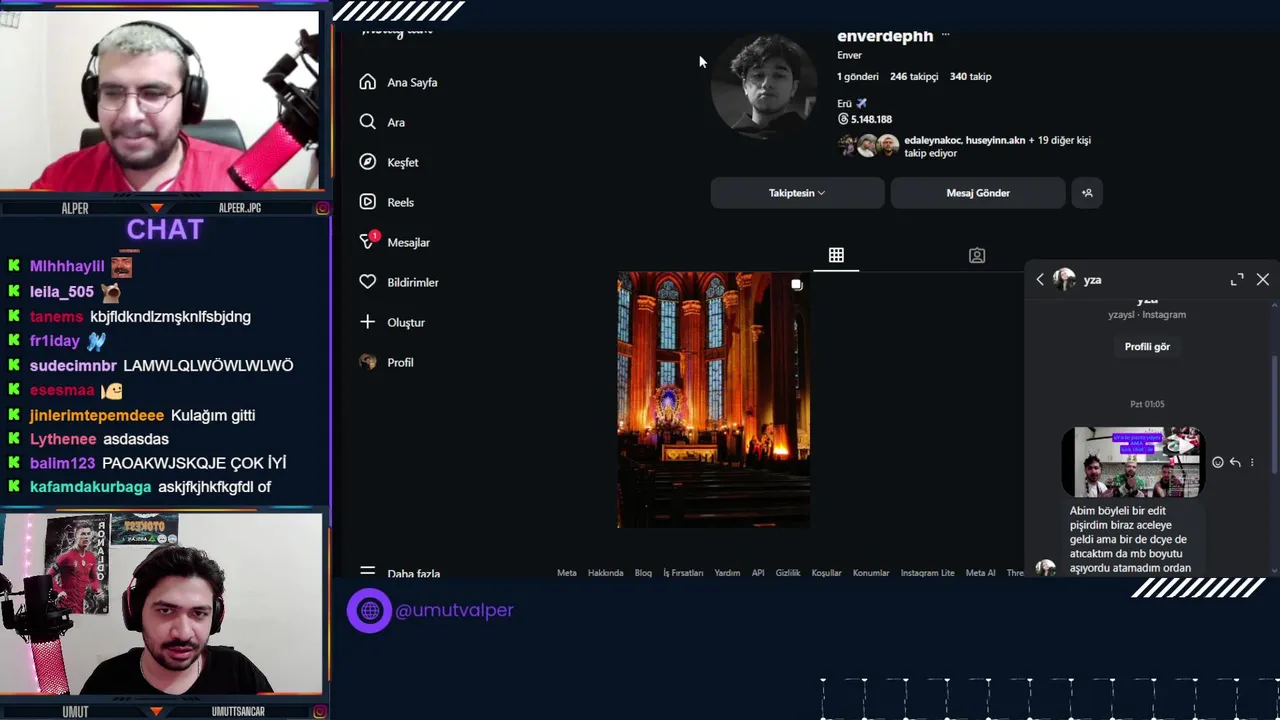Click the suggest similar accounts person-plus button

(1087, 193)
